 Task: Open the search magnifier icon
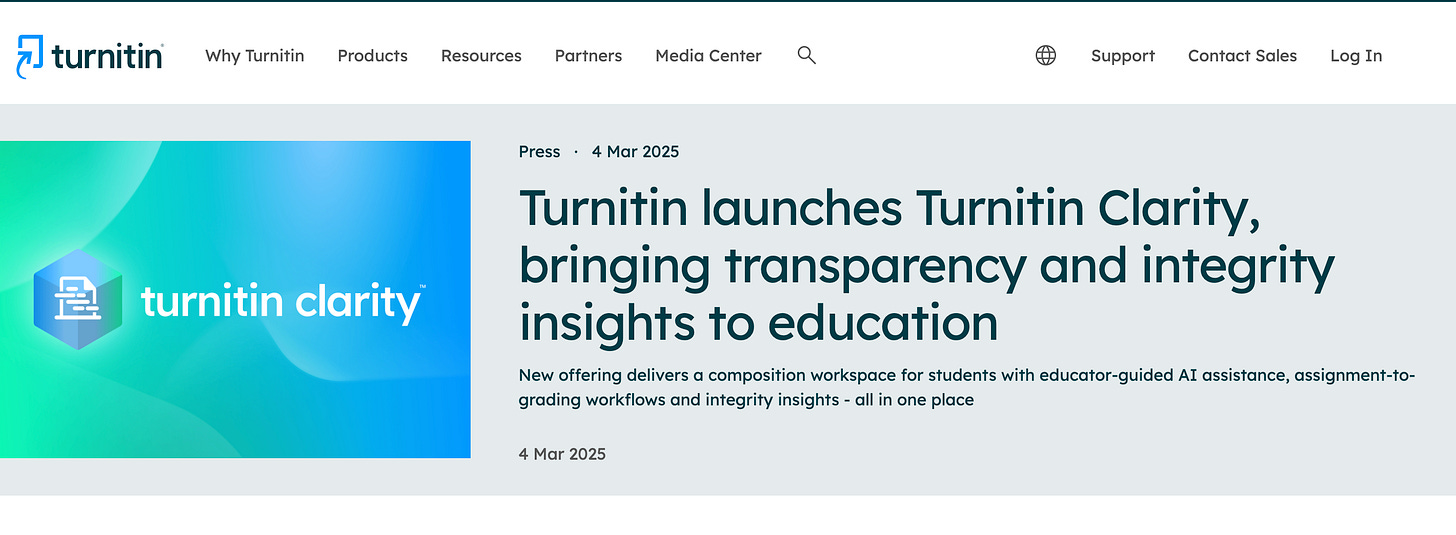coord(807,56)
